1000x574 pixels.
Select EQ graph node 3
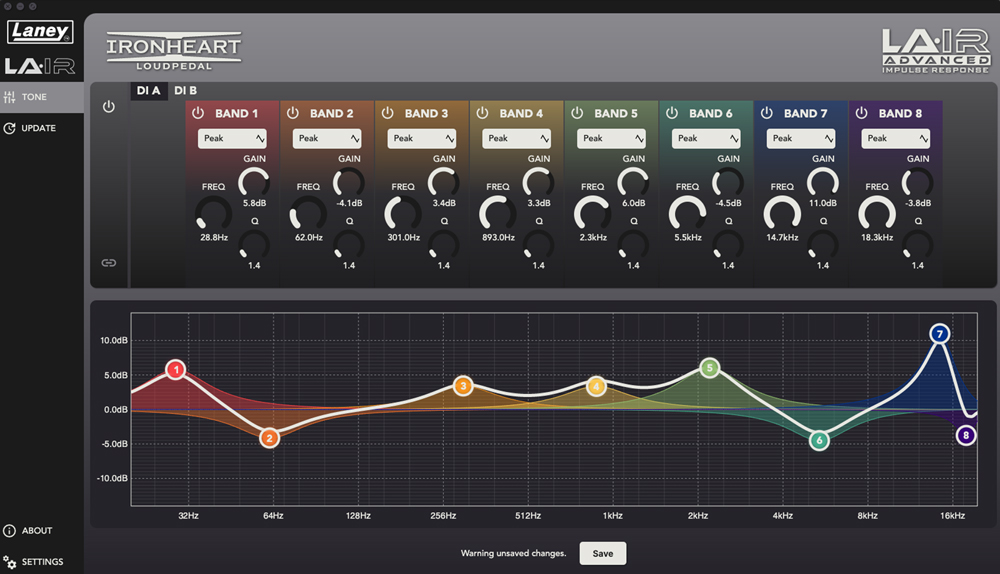click(463, 385)
